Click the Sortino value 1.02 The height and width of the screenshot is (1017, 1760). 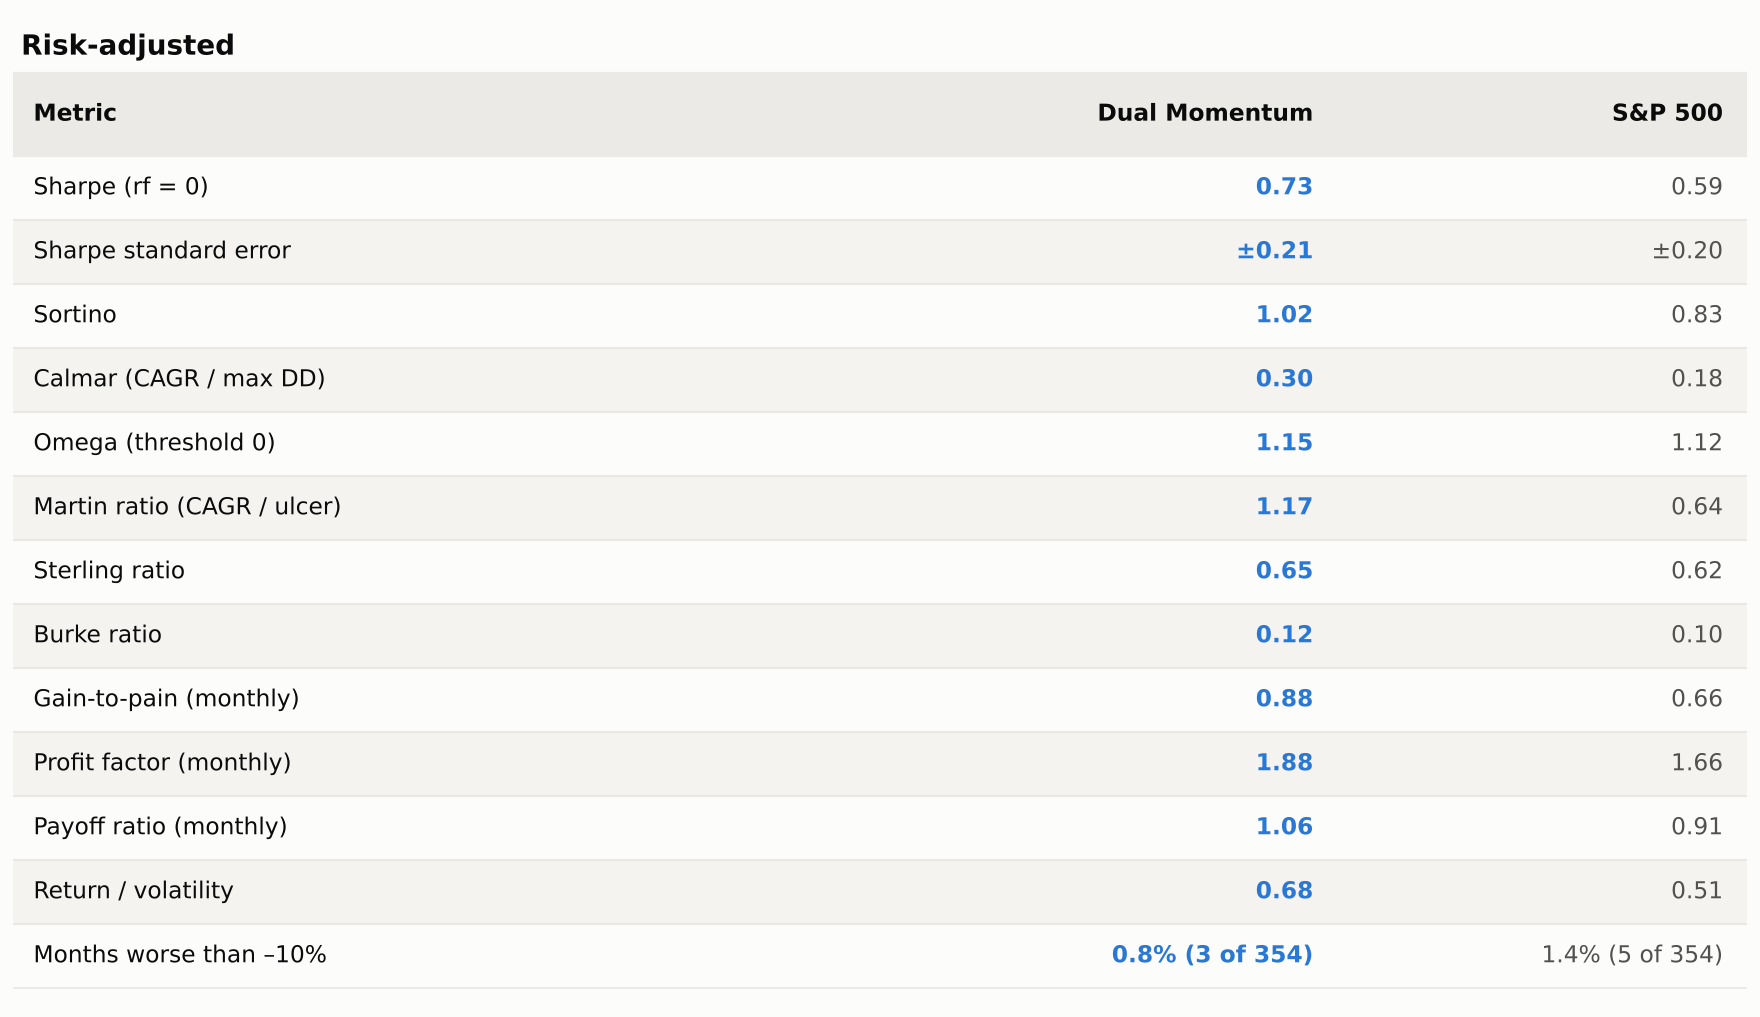(1284, 315)
